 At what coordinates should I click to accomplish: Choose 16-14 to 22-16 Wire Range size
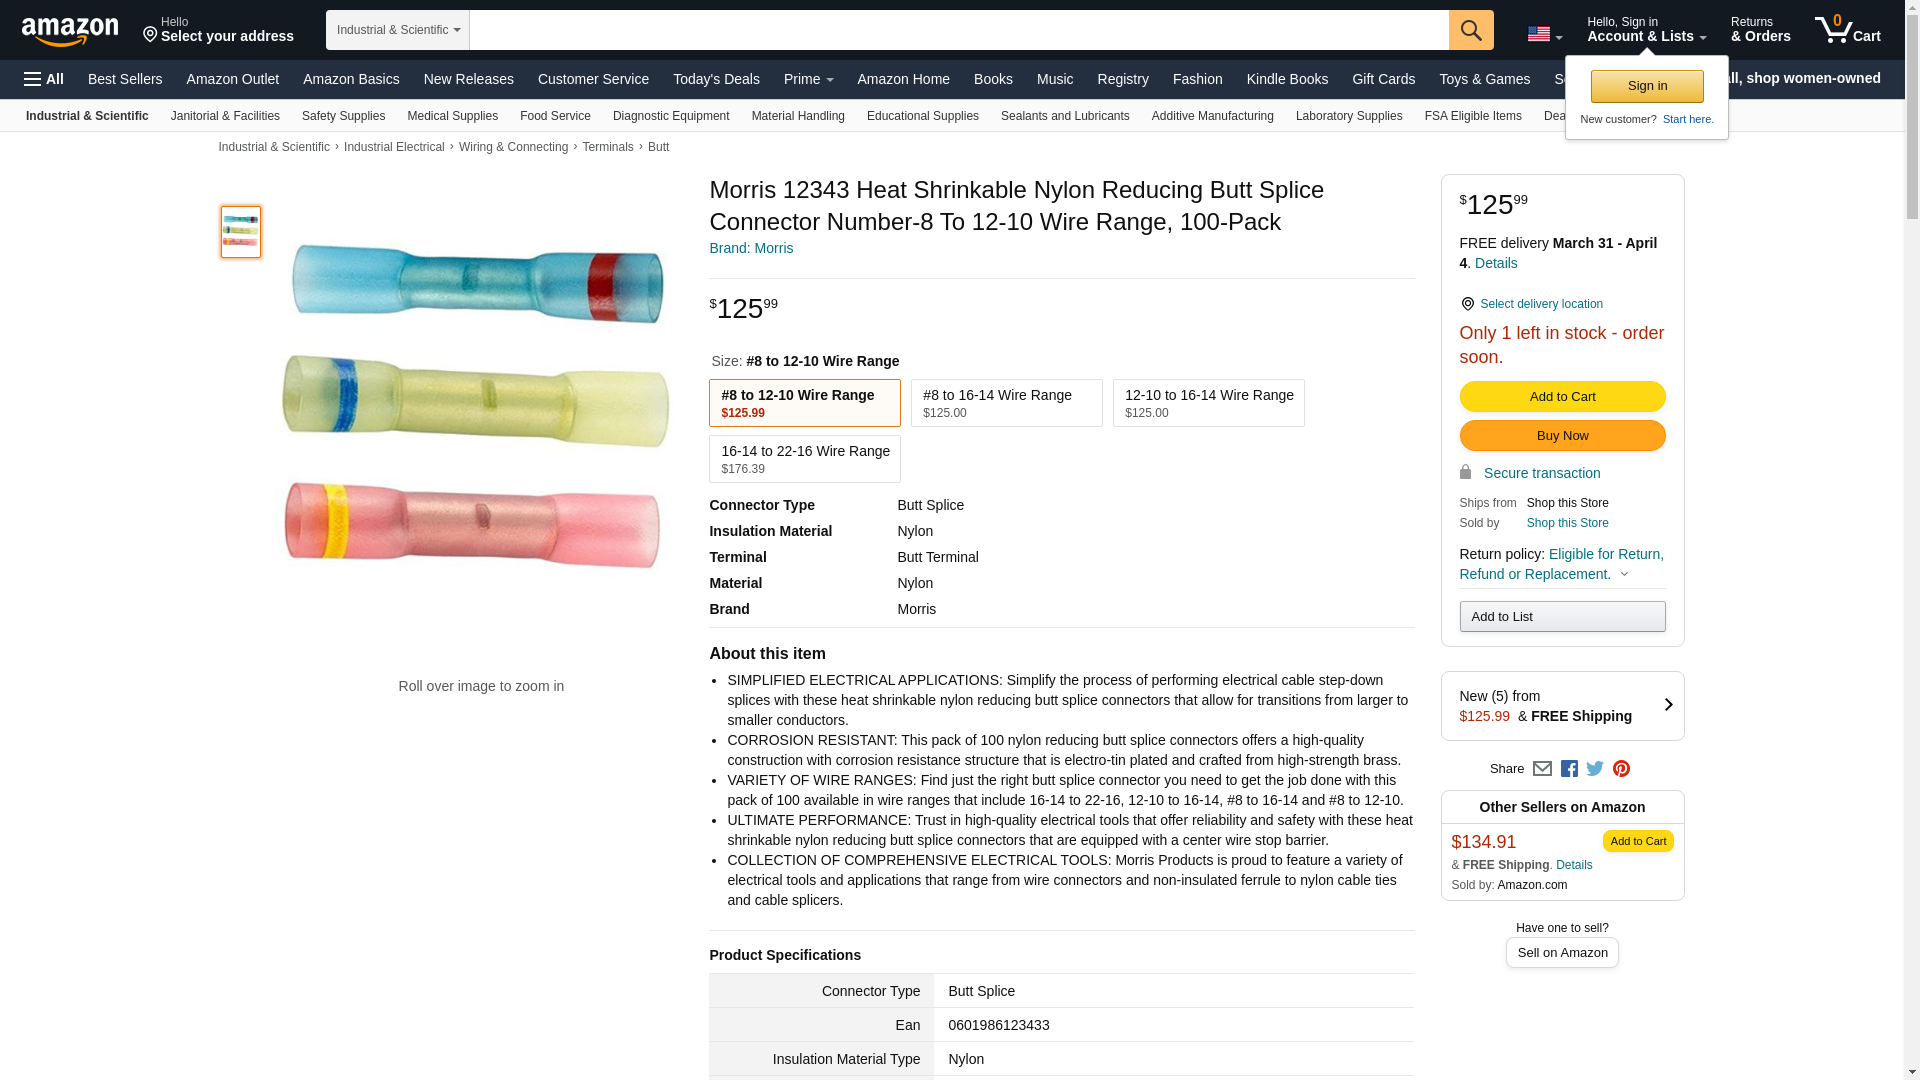point(804,459)
